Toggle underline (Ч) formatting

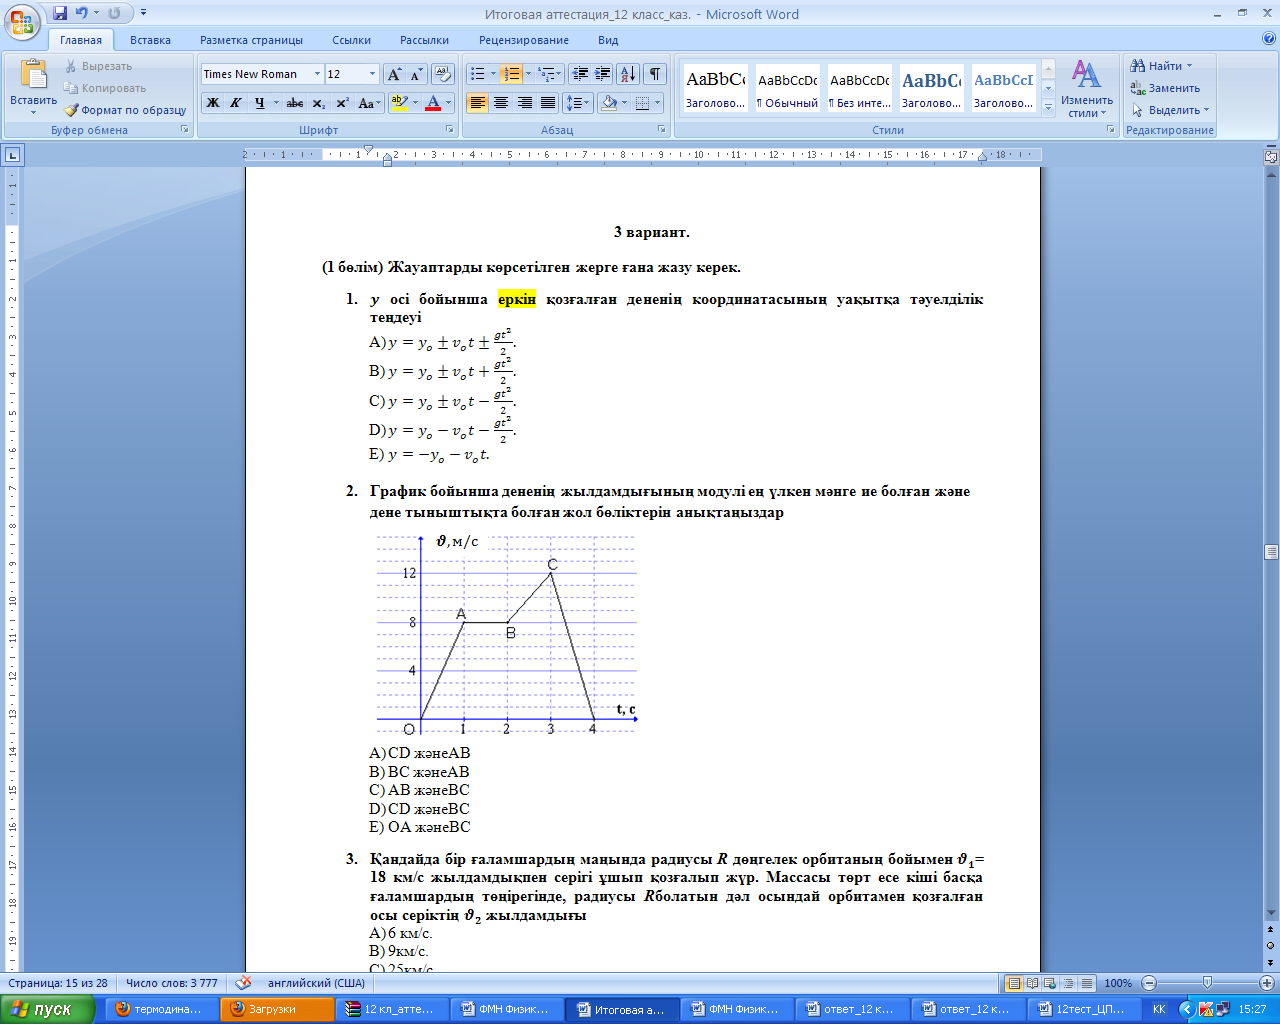click(x=259, y=103)
